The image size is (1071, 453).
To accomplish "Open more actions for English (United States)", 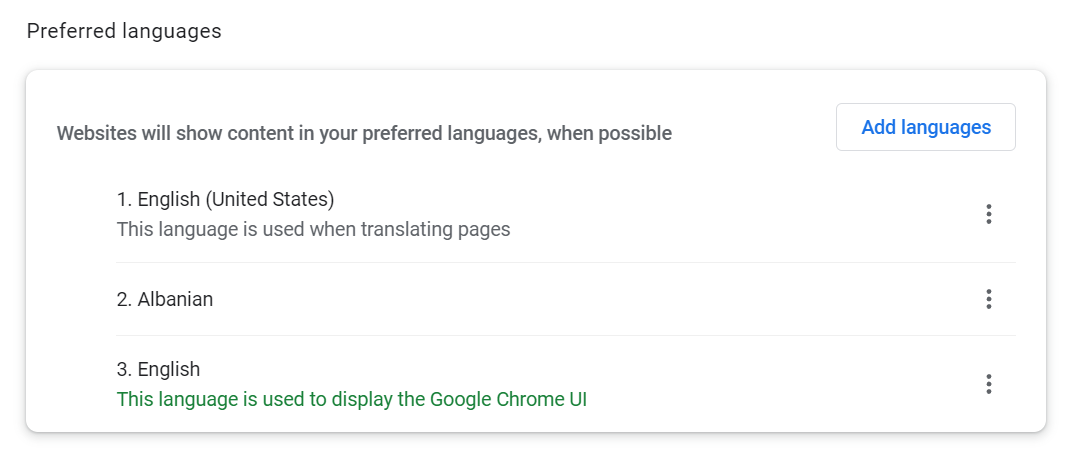I will 988,214.
